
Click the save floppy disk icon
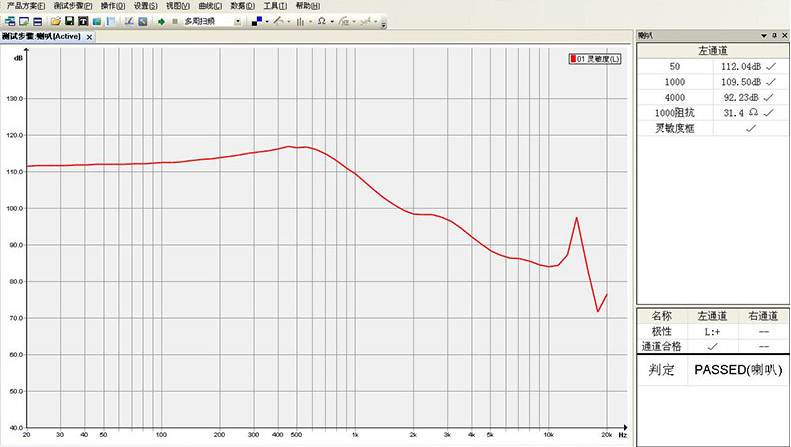click(x=69, y=21)
